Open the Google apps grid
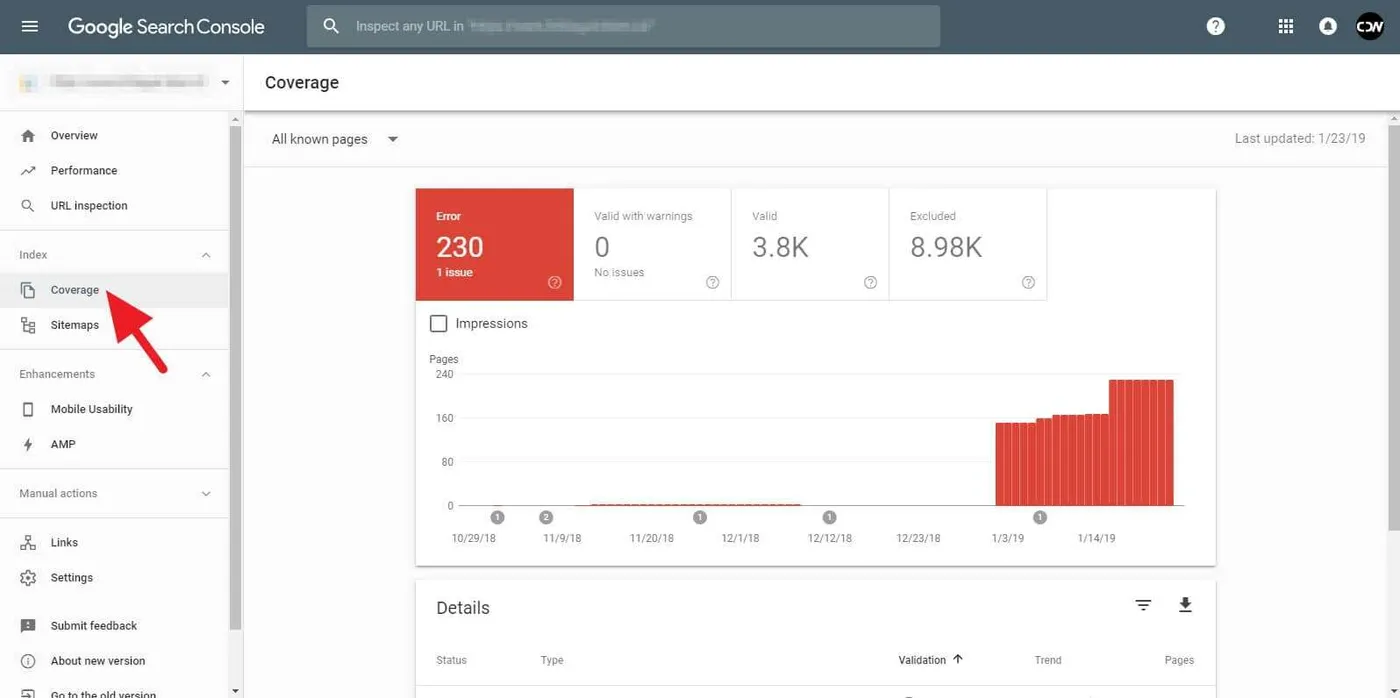 (x=1286, y=26)
